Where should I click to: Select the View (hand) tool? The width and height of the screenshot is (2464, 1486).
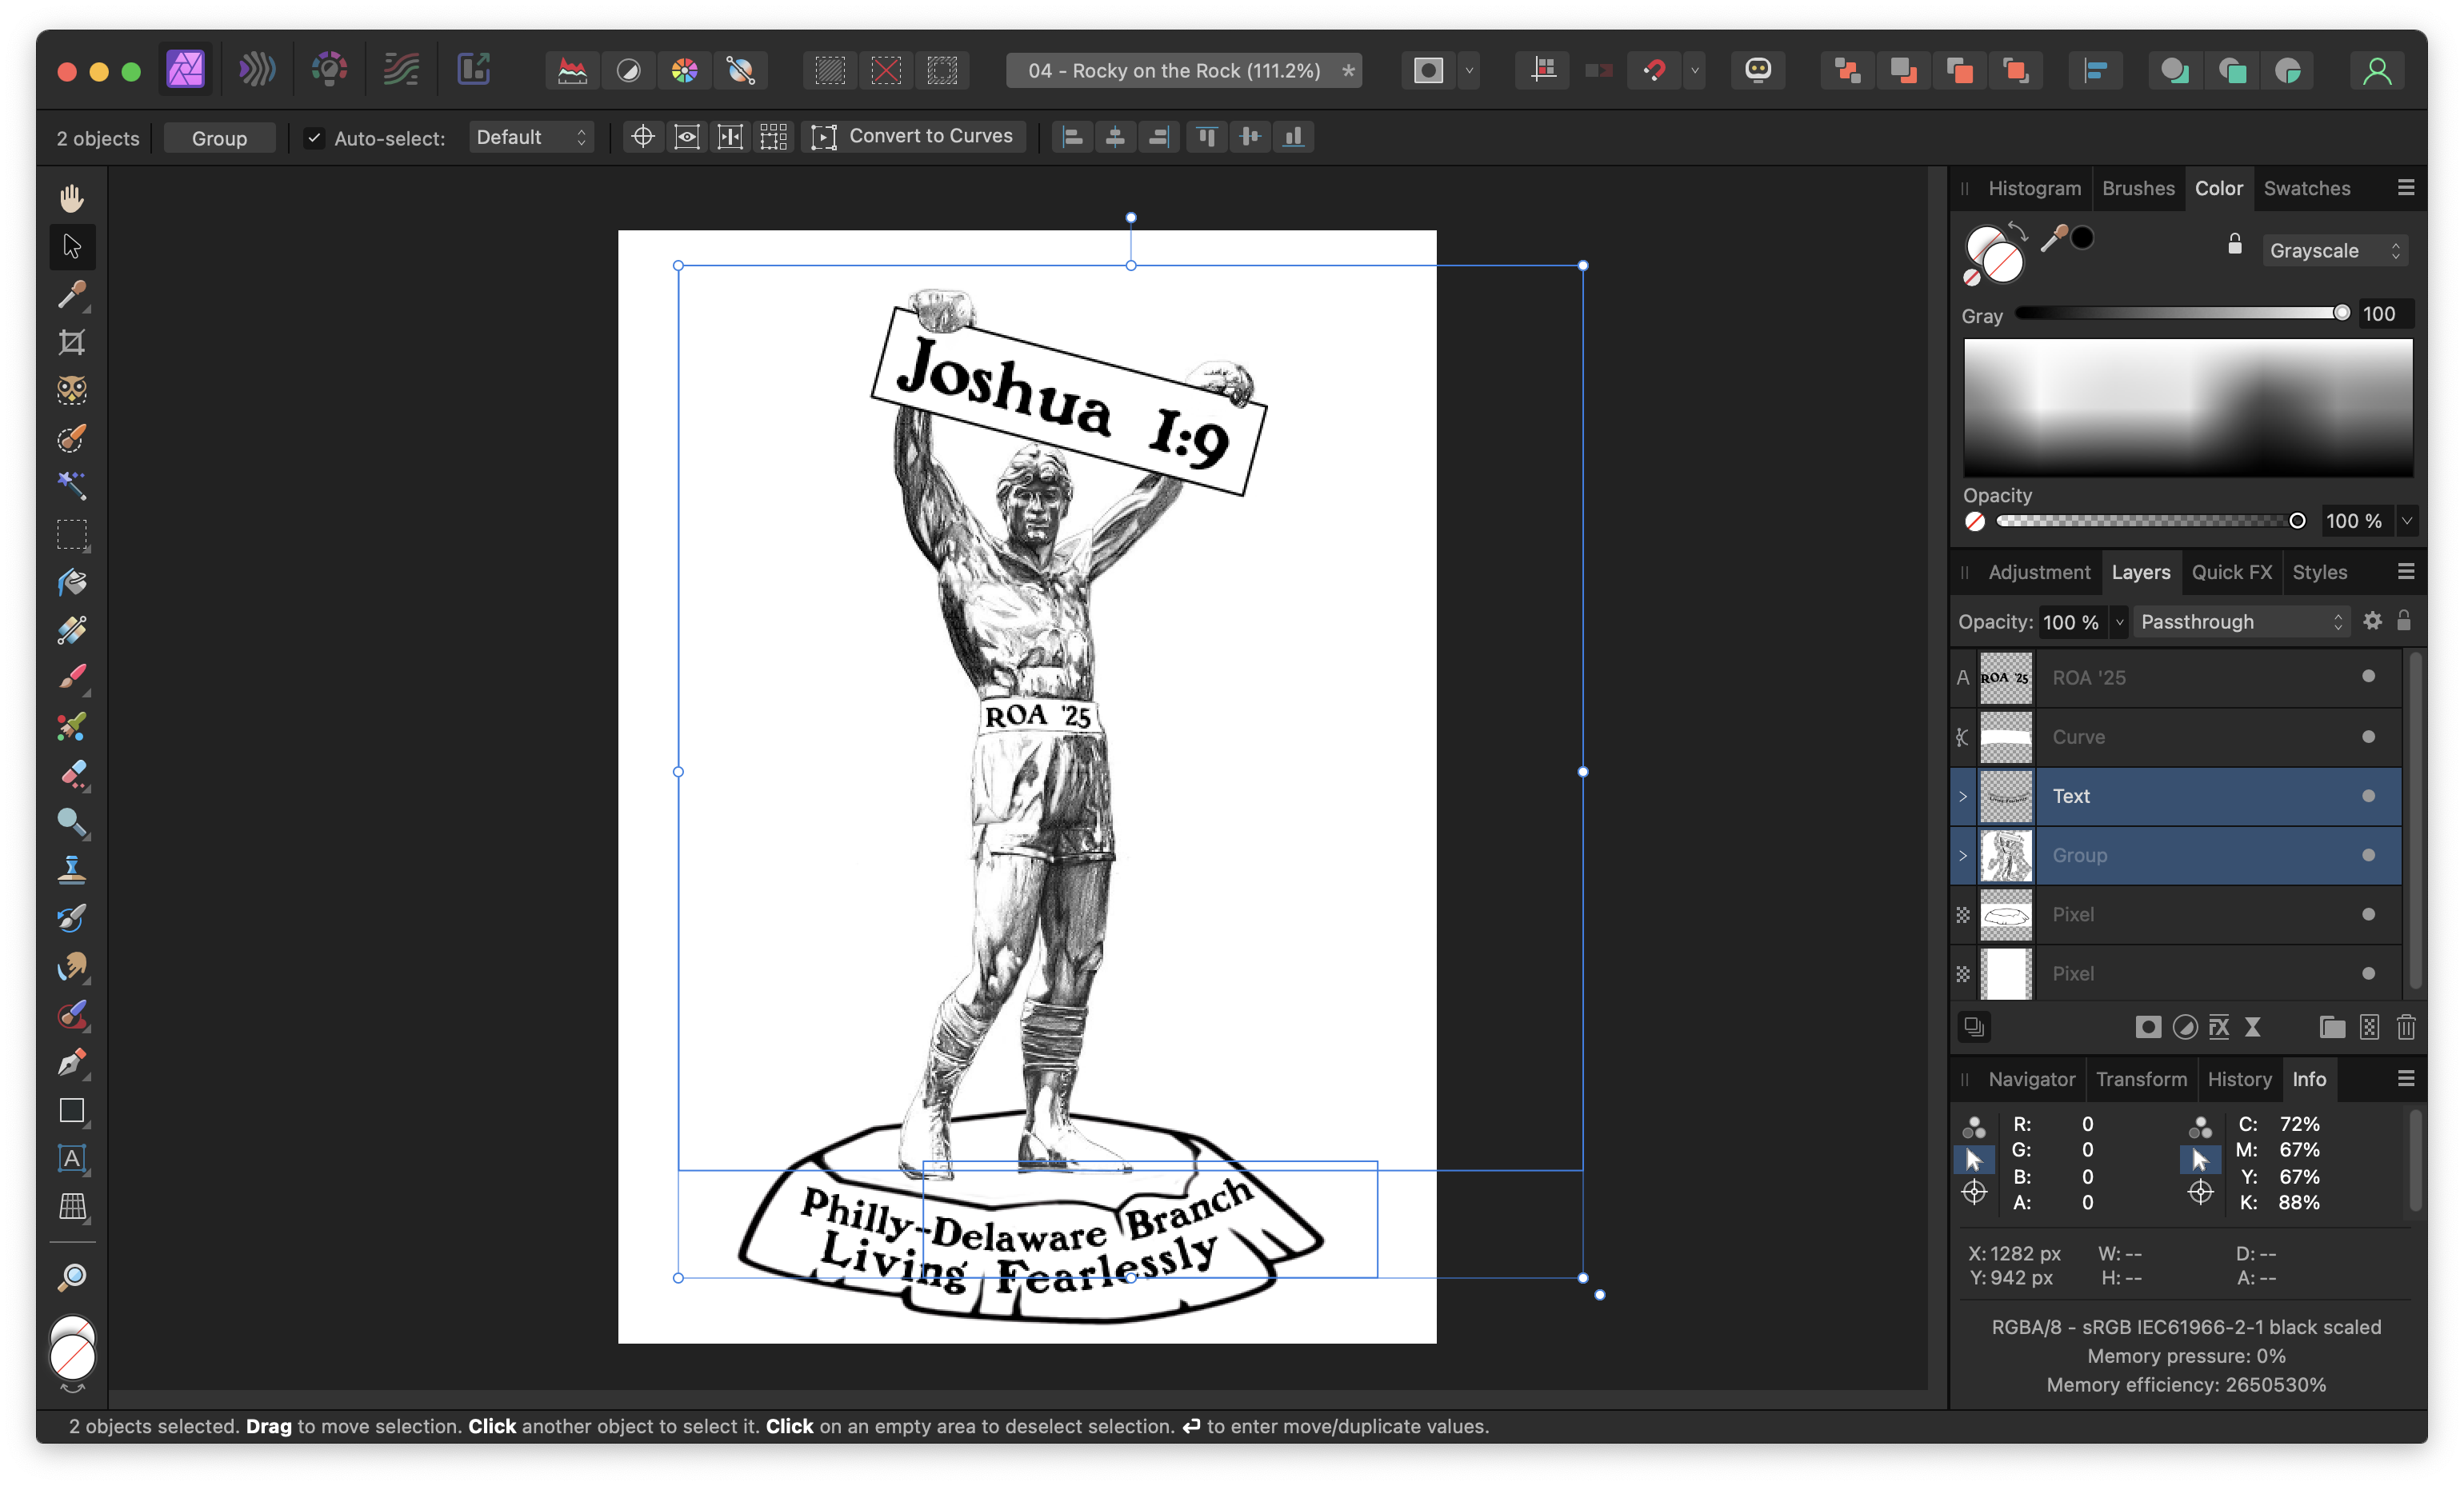coord(71,198)
